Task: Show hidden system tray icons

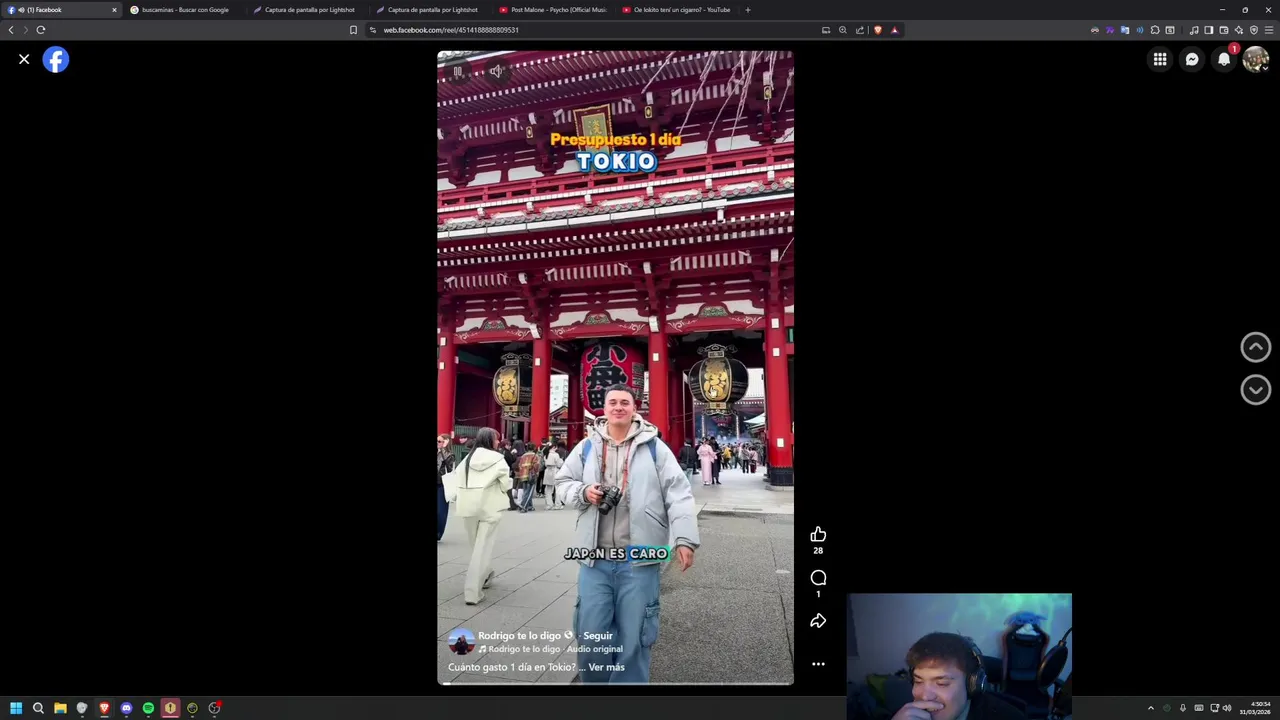Action: [x=1151, y=708]
